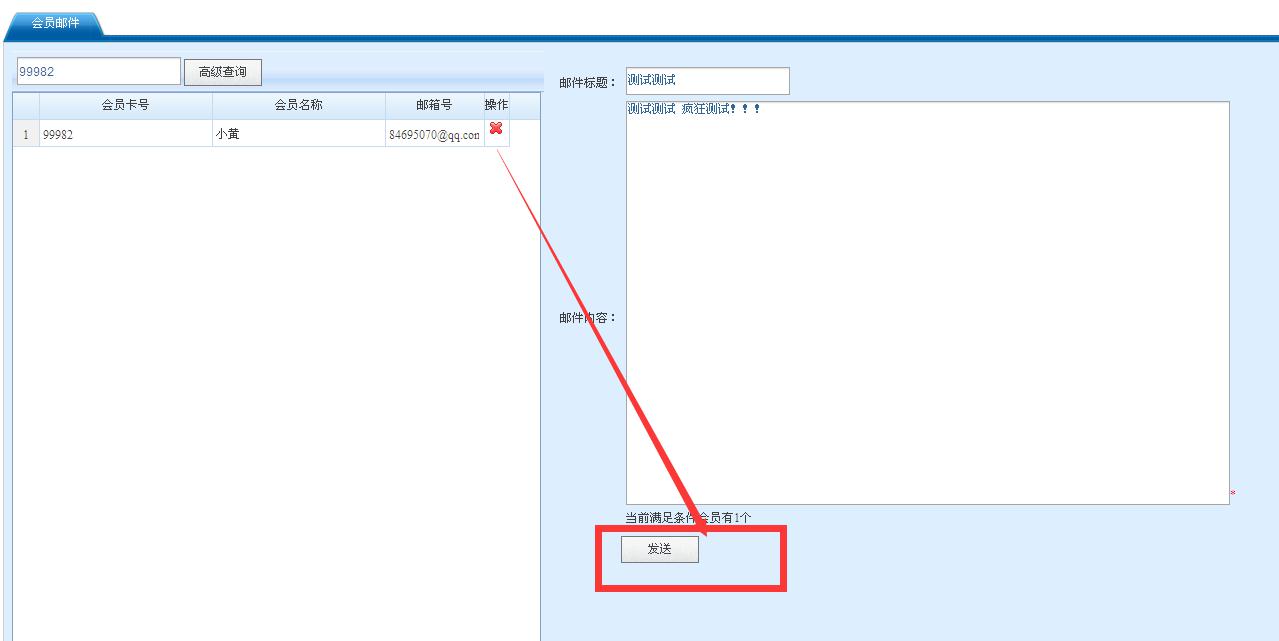Click the email cell 84695070@qq.com
Image resolution: width=1279 pixels, height=641 pixels.
pos(434,134)
